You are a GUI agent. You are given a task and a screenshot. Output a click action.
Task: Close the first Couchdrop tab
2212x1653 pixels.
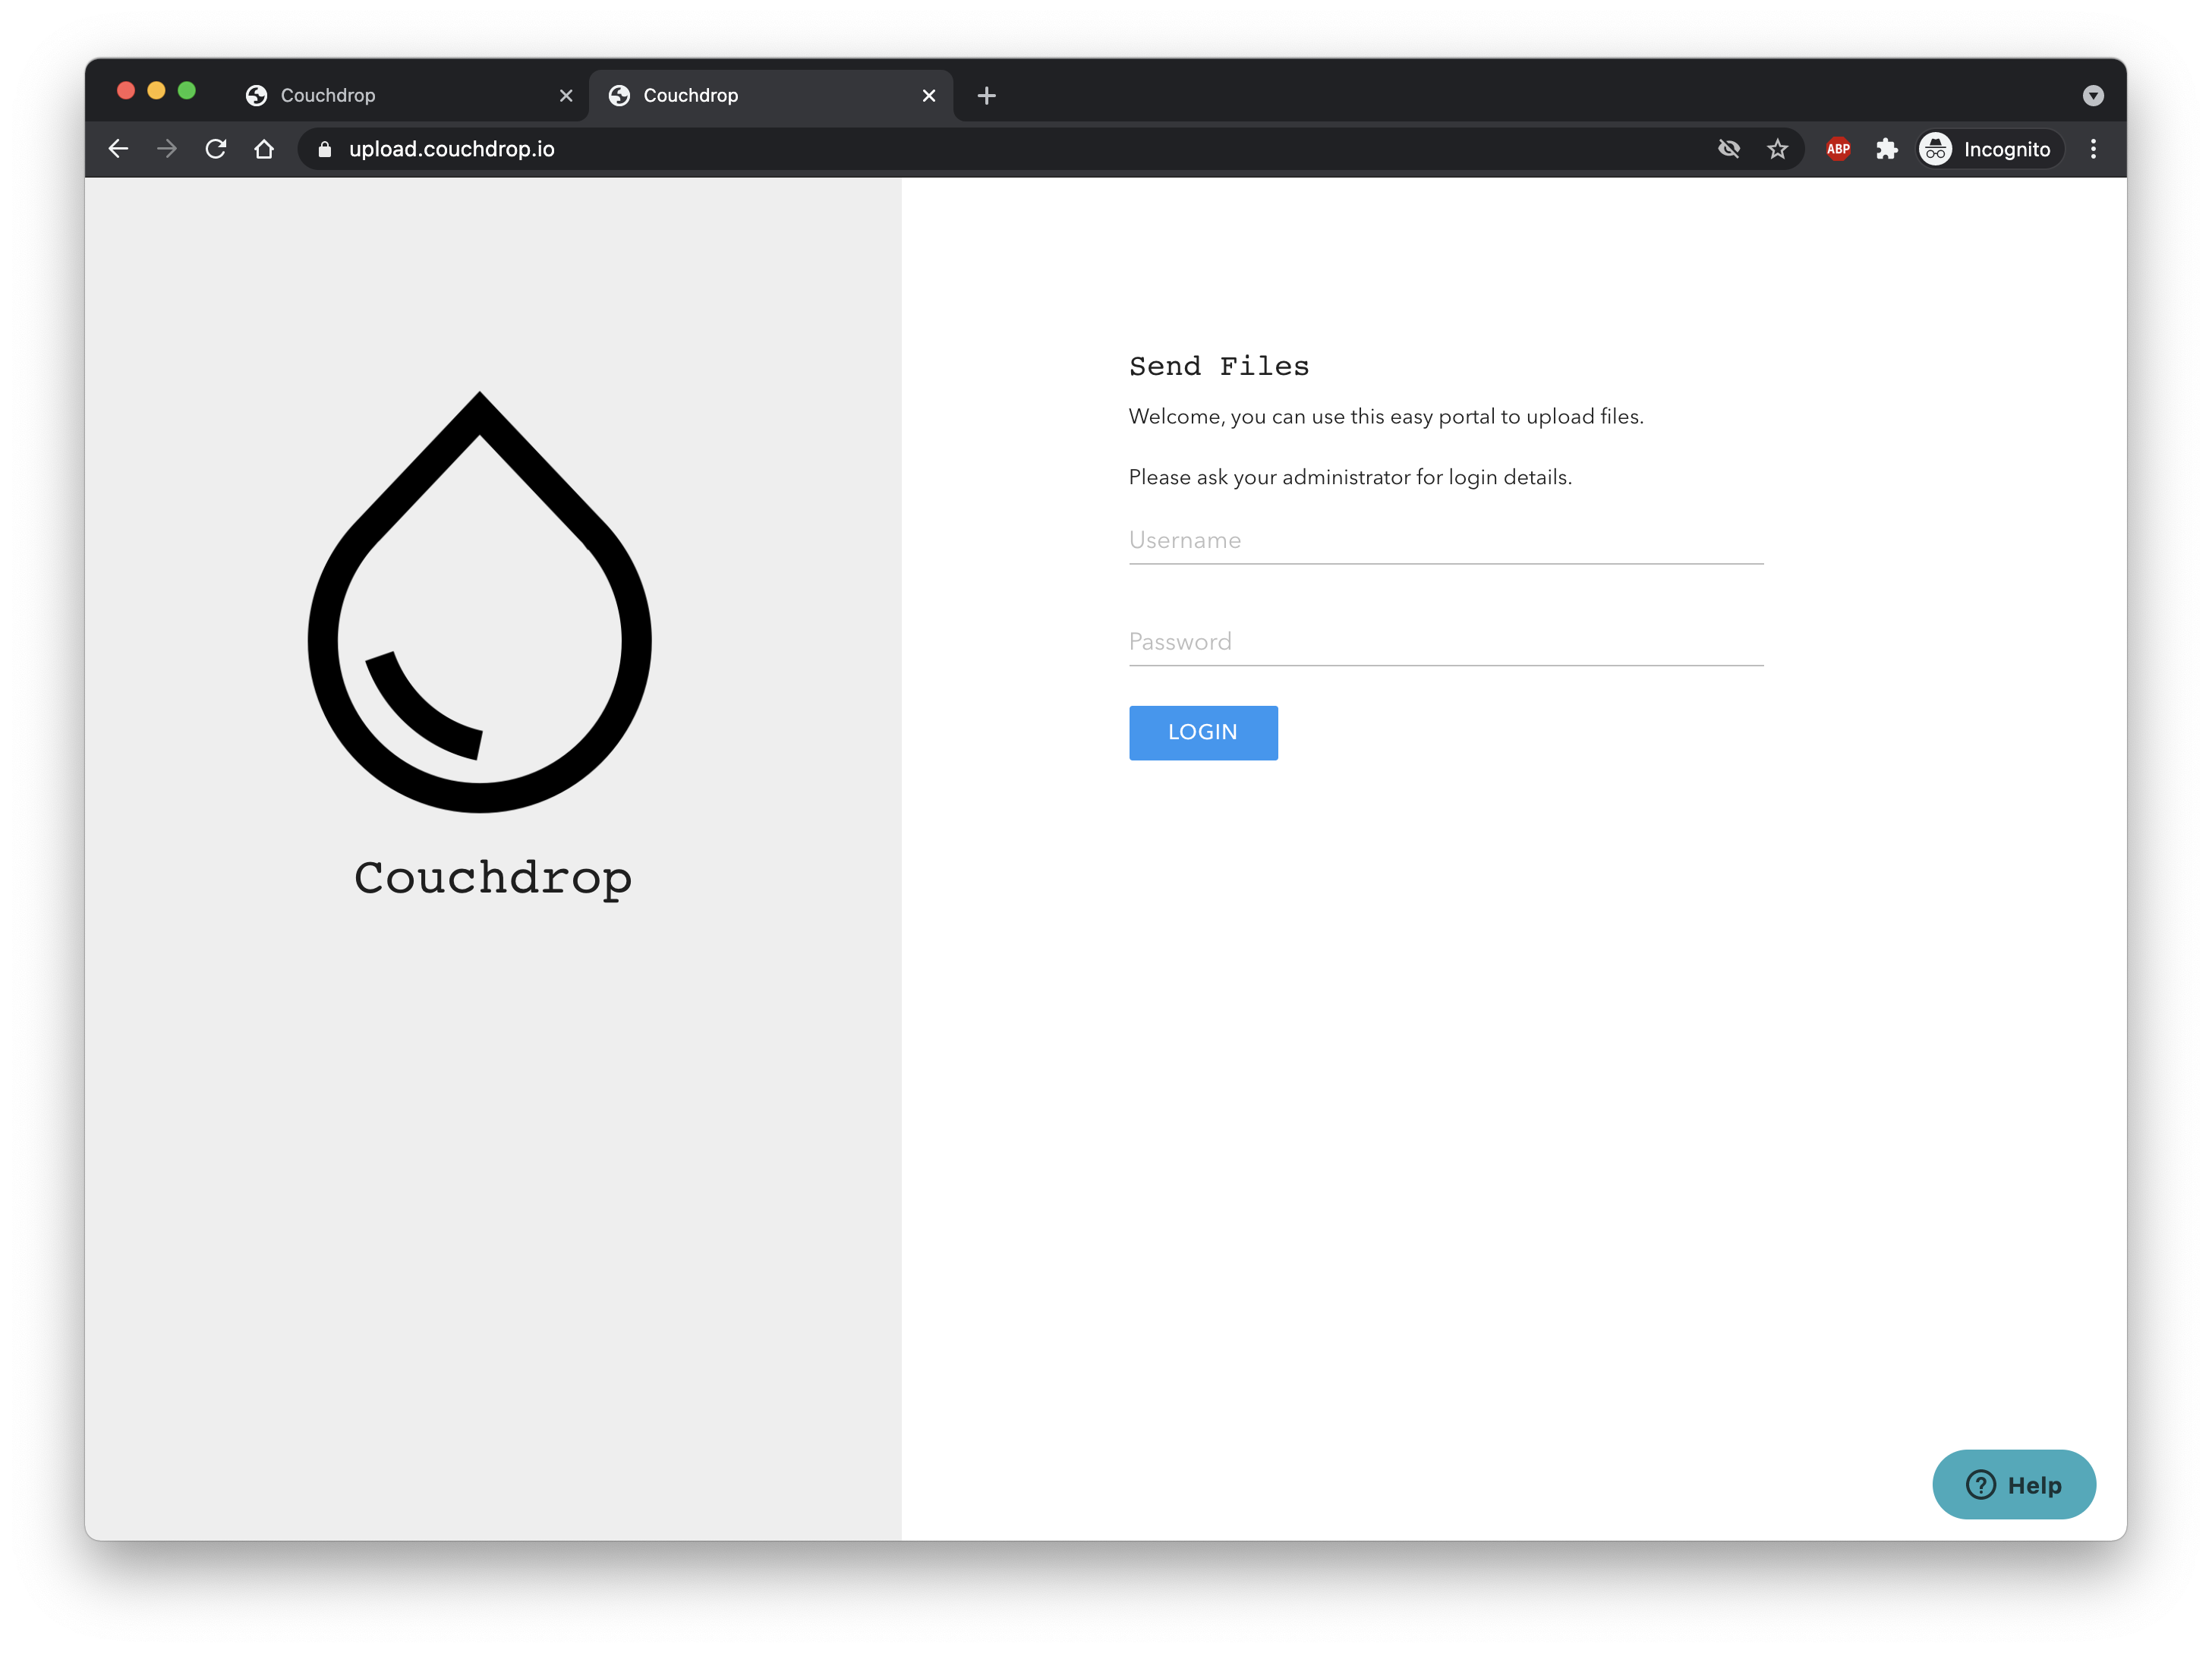pos(566,96)
